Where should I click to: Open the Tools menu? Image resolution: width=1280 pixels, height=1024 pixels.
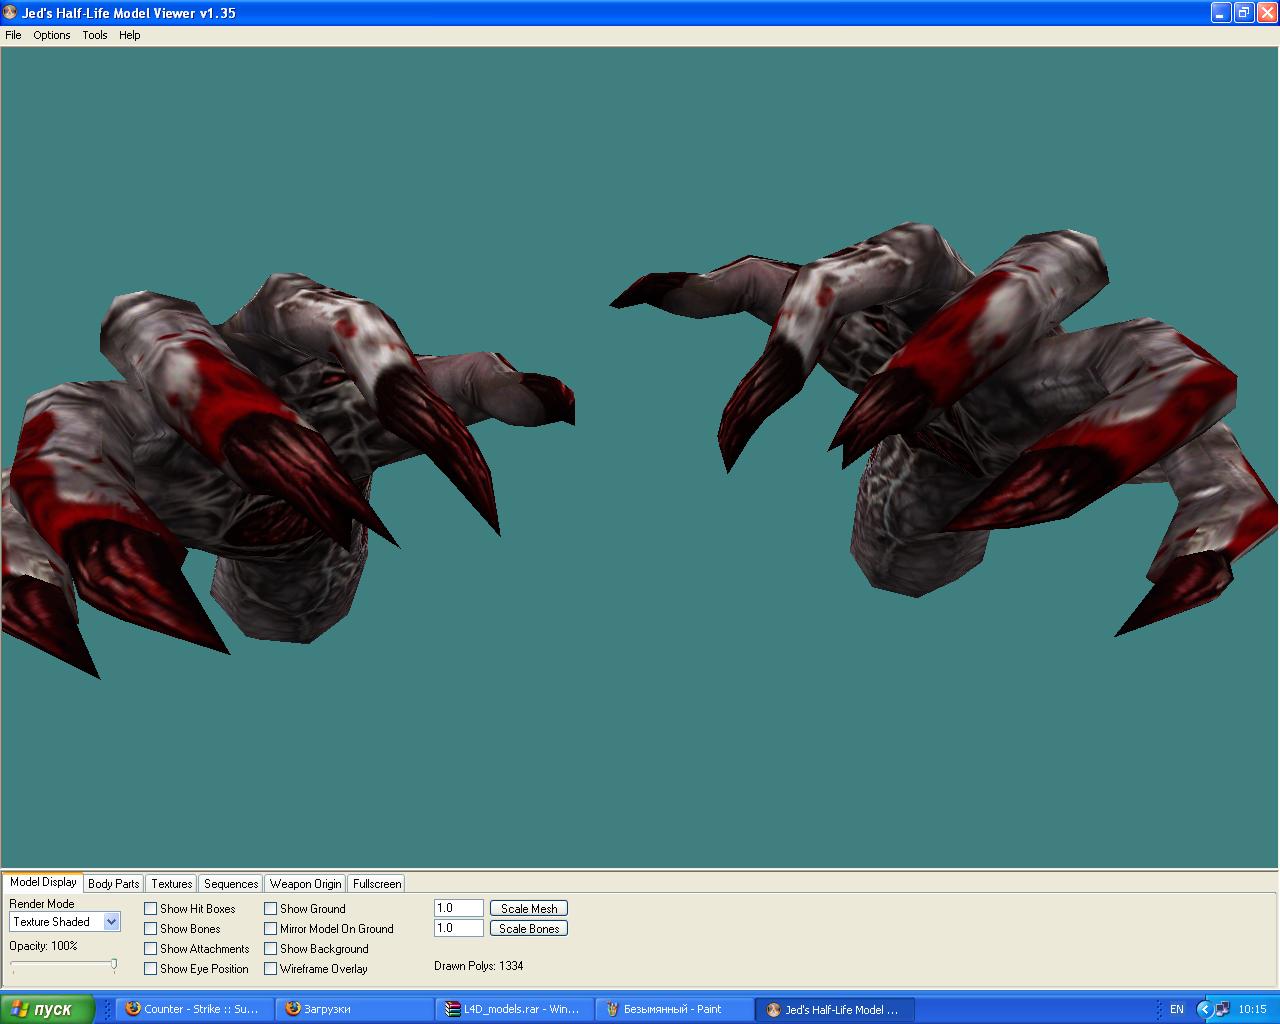coord(95,35)
